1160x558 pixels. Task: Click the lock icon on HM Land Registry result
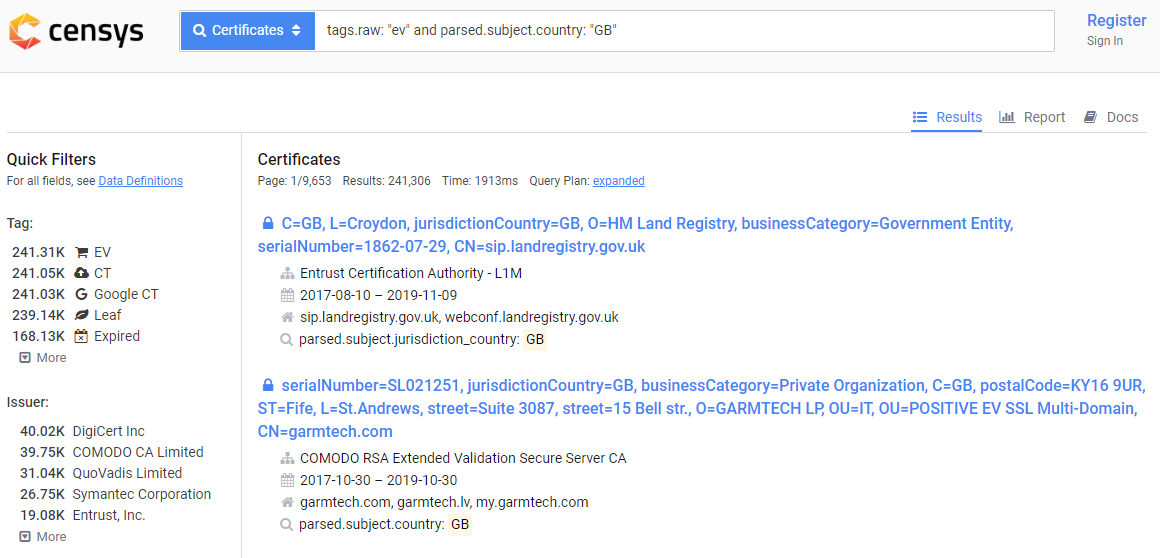pos(268,223)
